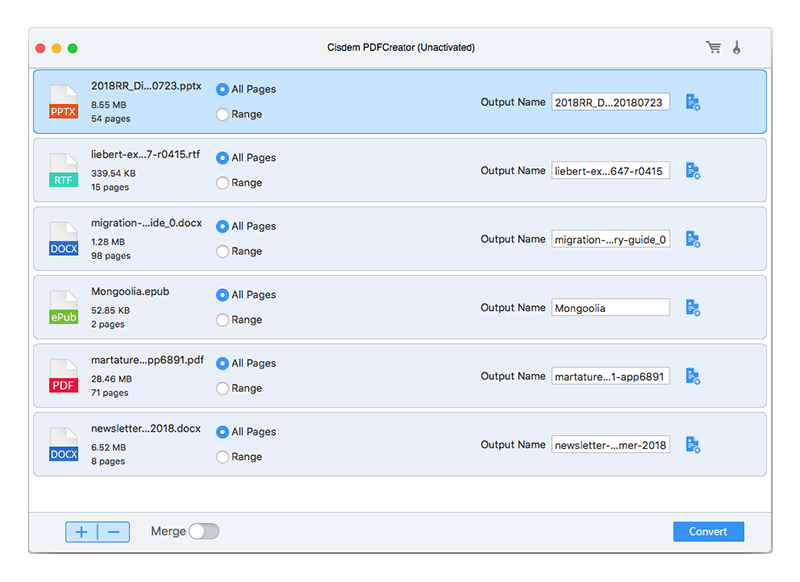800x582 pixels.
Task: Click the DOCX icon for migration file
Action: (x=64, y=239)
